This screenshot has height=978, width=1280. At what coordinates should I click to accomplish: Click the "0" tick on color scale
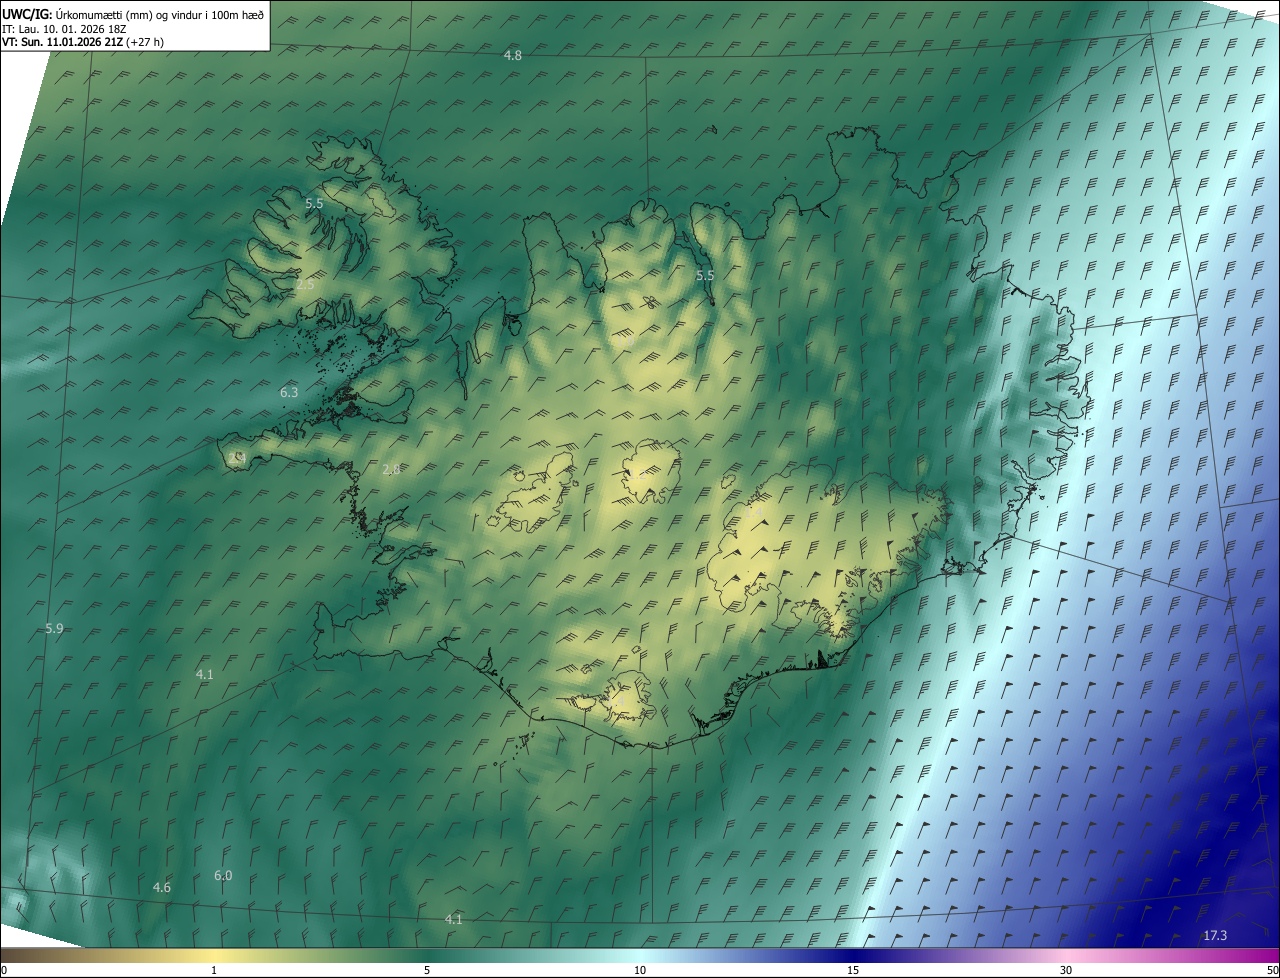4,970
